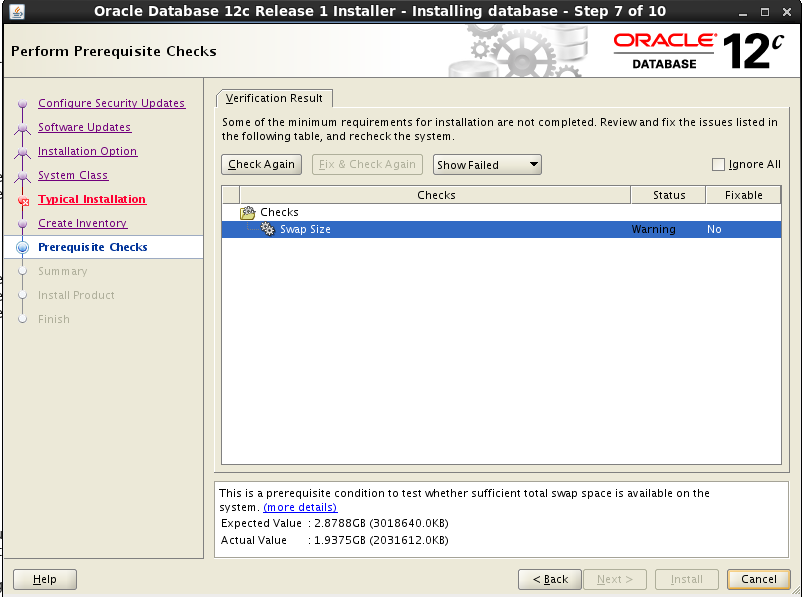803x597 pixels.
Task: Click the Typical Installation error step marker
Action: point(23,200)
